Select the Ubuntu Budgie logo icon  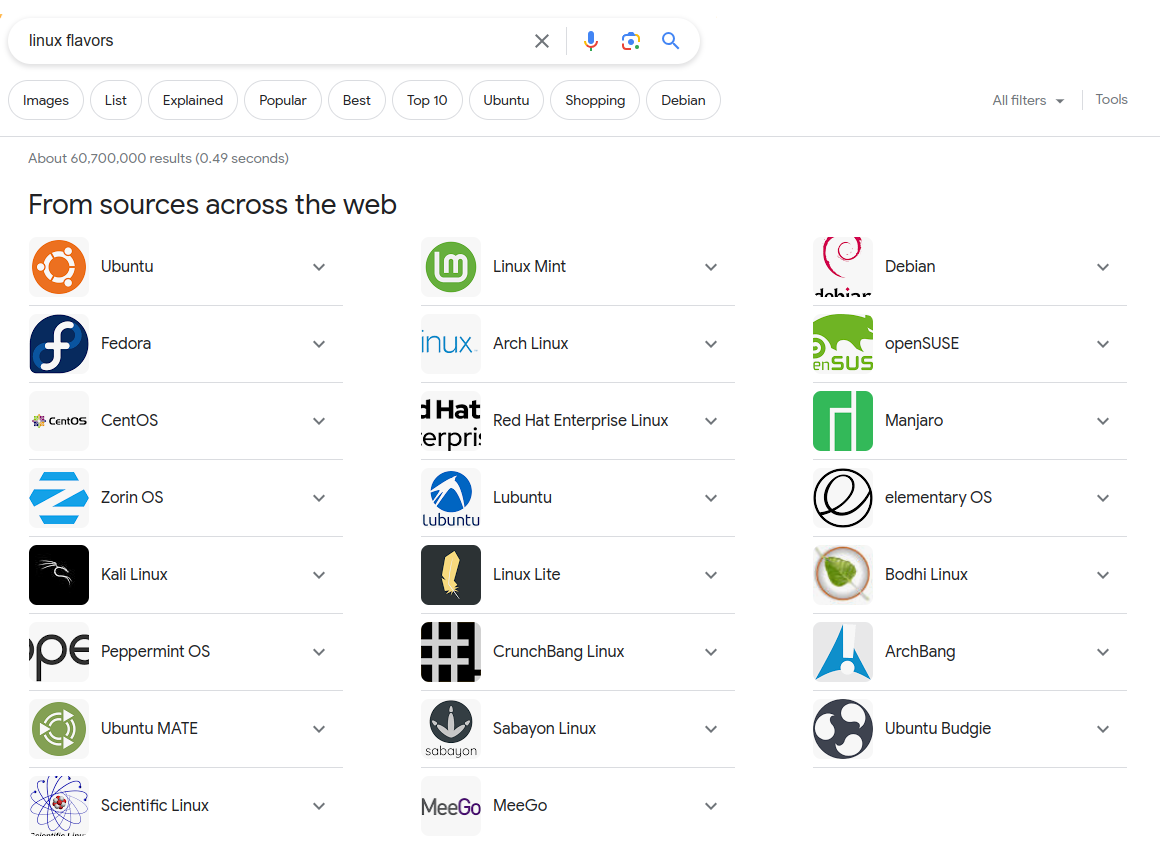[x=843, y=729]
